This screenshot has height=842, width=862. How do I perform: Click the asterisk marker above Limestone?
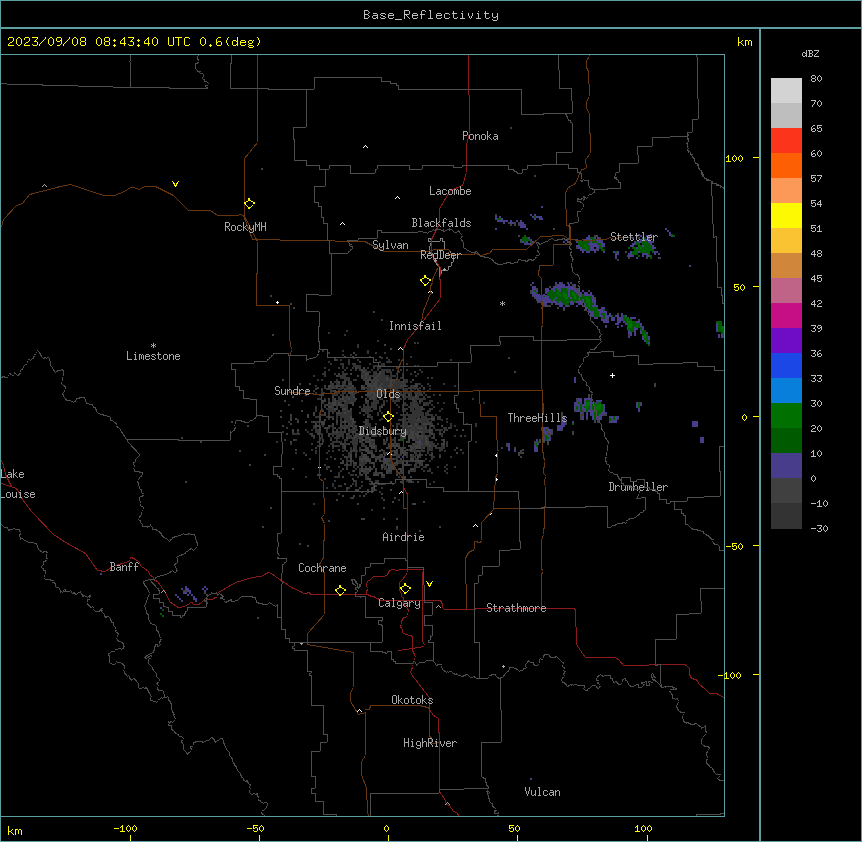coord(153,346)
